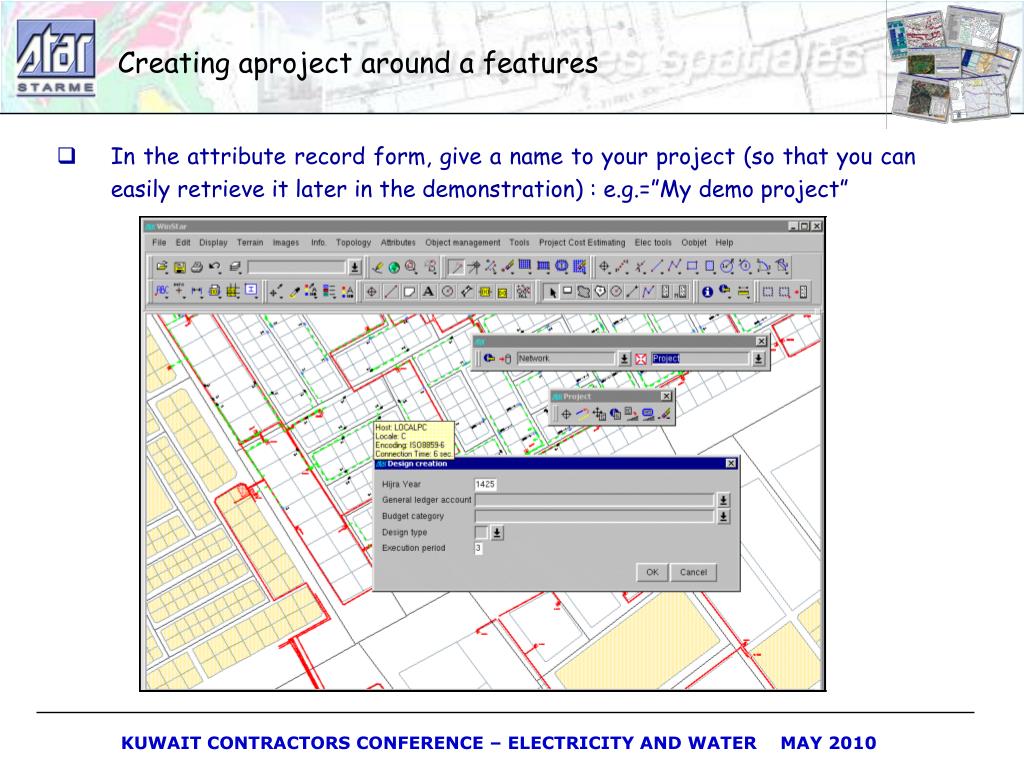Screen dimensions: 1024x768
Task: Click the yellow save diskette icon
Action: point(180,266)
